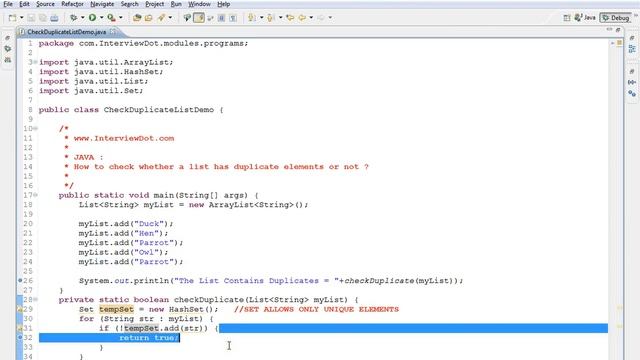Click the text 'myList.add("Owl");'
This screenshot has height=360, width=640.
click(x=124, y=252)
